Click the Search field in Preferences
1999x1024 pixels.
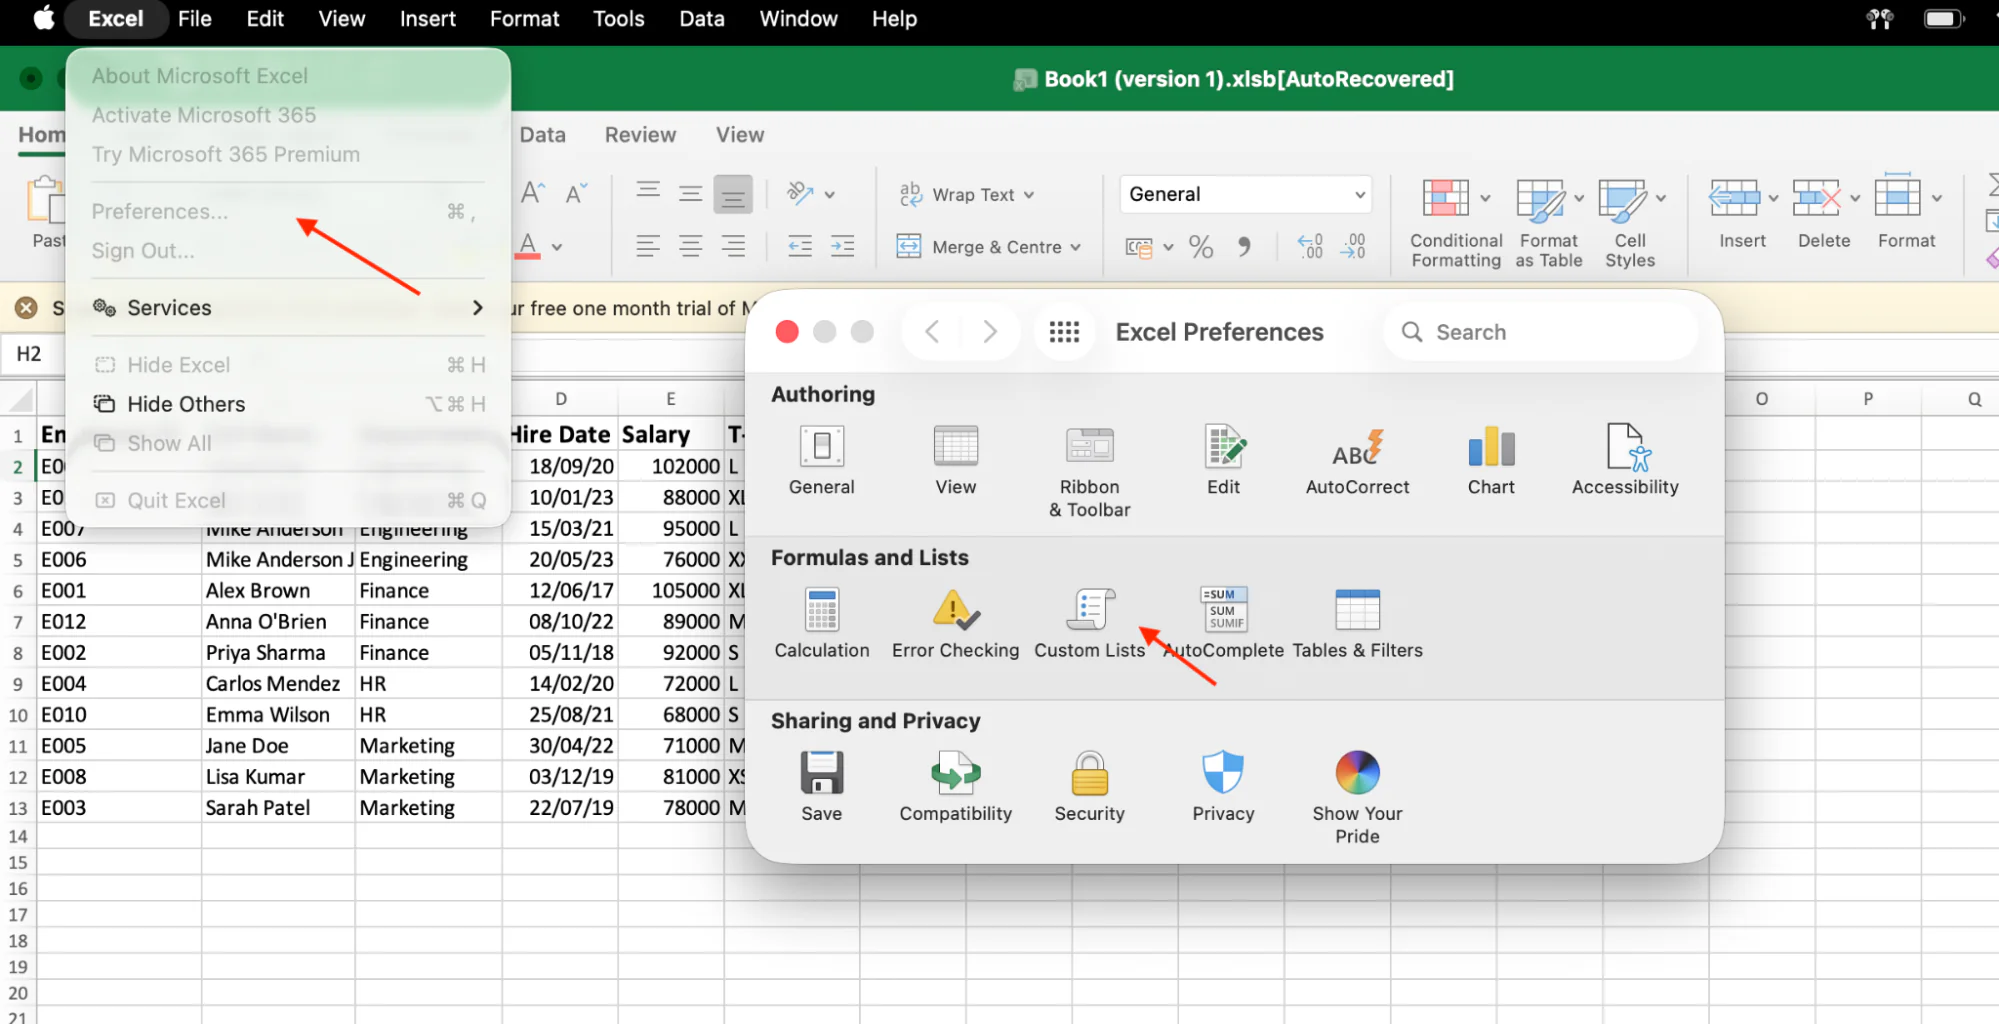point(1541,332)
